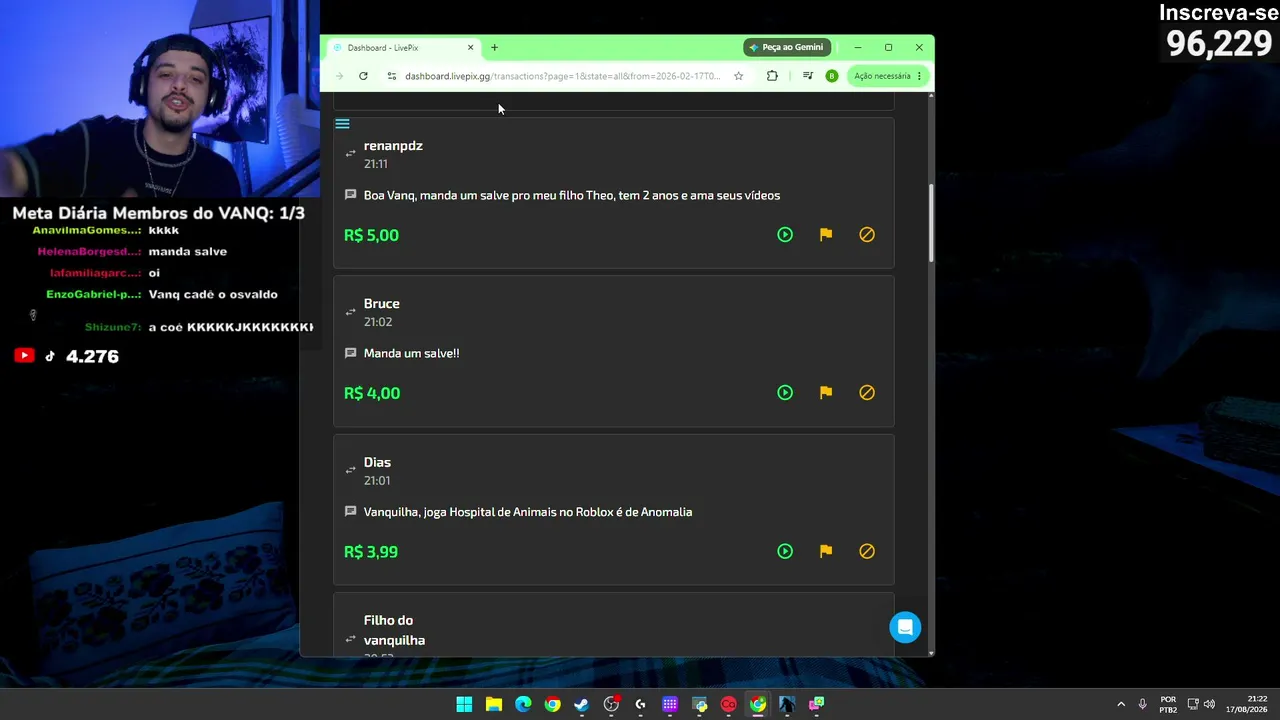Open Logitech G HUB from the taskbar
Image resolution: width=1280 pixels, height=720 pixels.
(641, 704)
